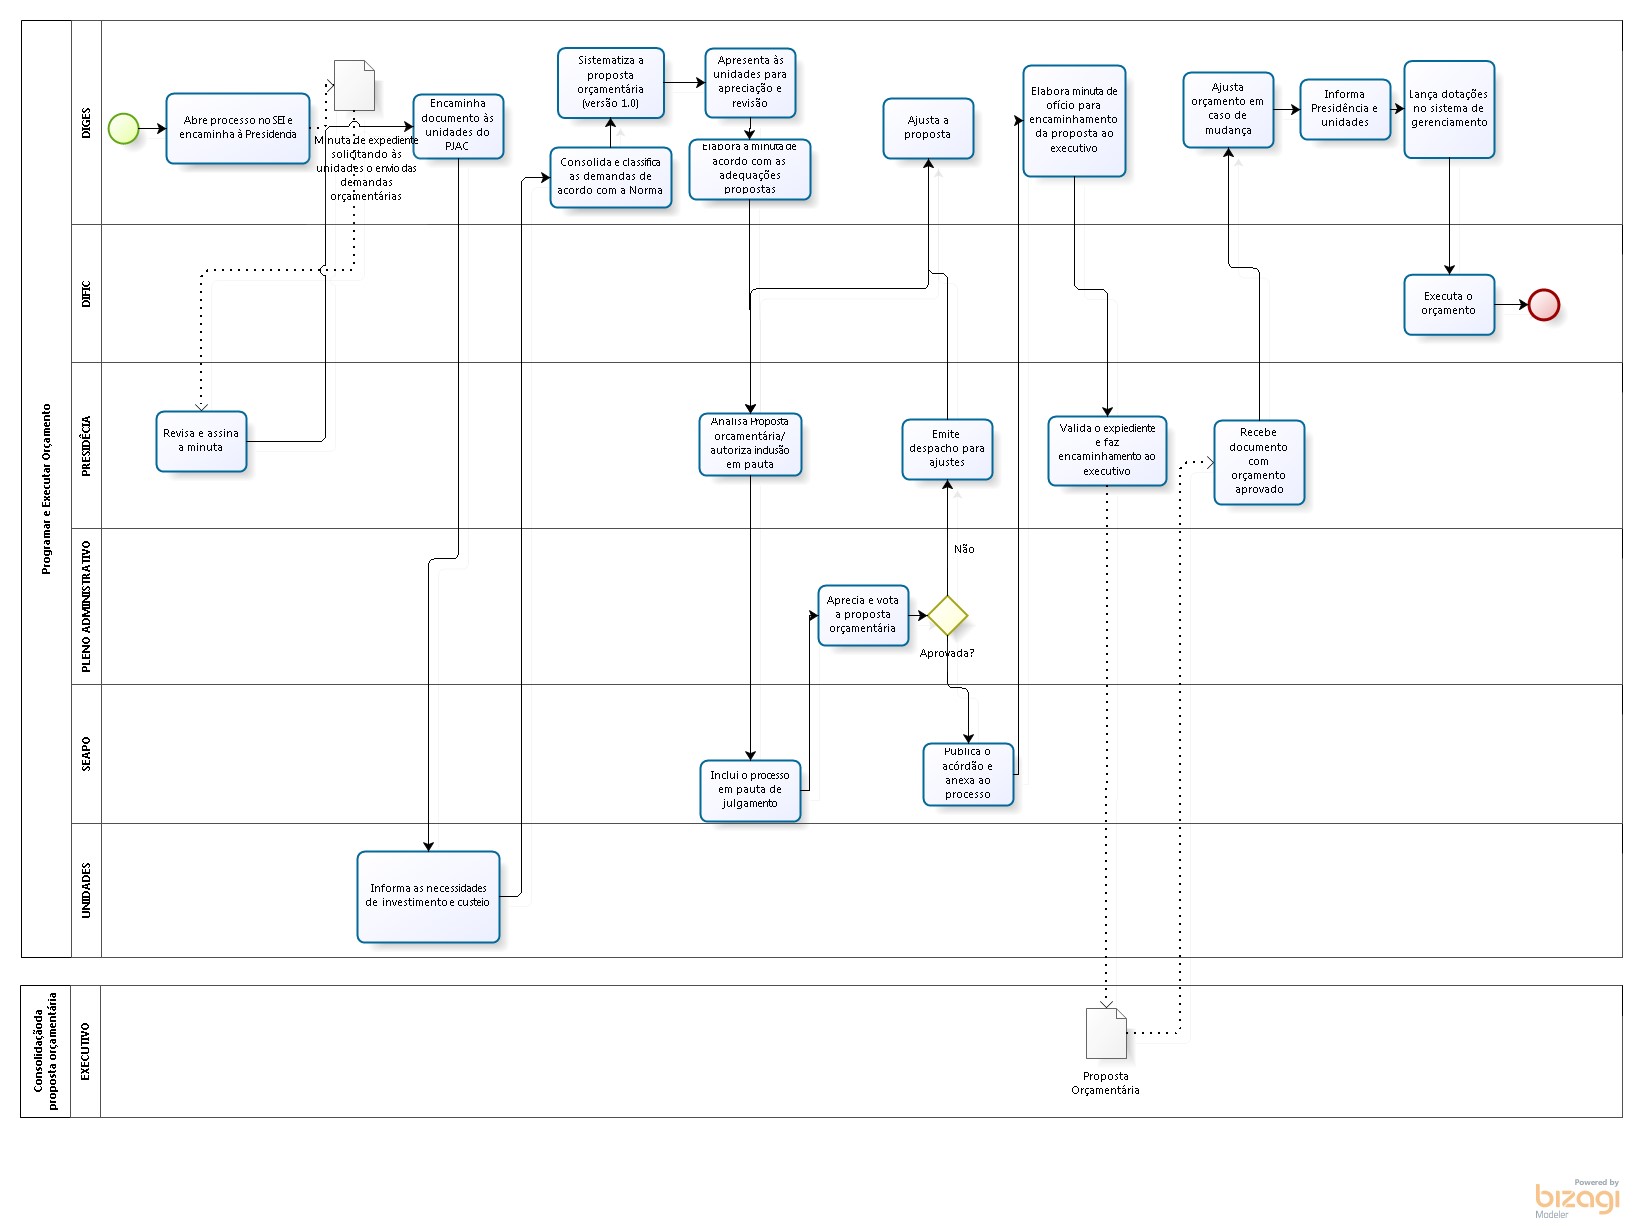Click the Bizagi Modeler logo
The height and width of the screenshot is (1230, 1642).
pyautogui.click(x=1577, y=1198)
